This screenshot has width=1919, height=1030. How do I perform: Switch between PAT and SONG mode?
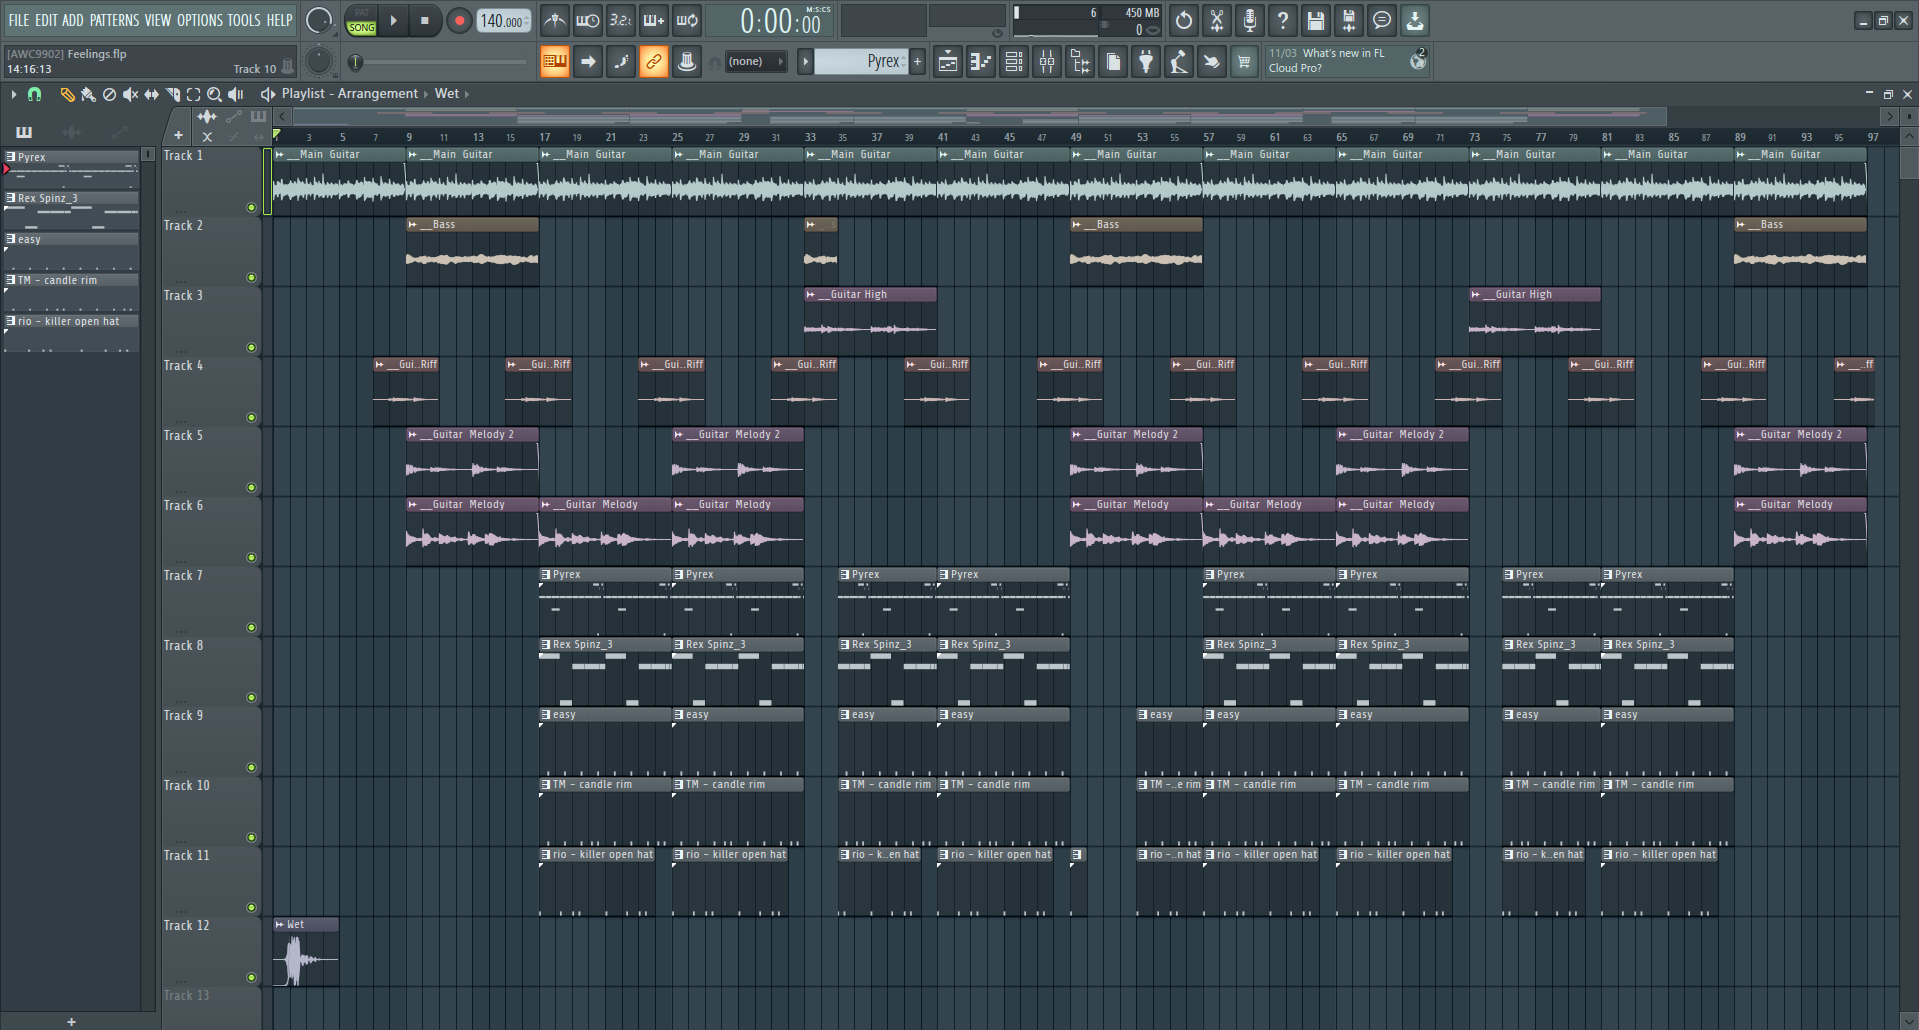point(361,21)
